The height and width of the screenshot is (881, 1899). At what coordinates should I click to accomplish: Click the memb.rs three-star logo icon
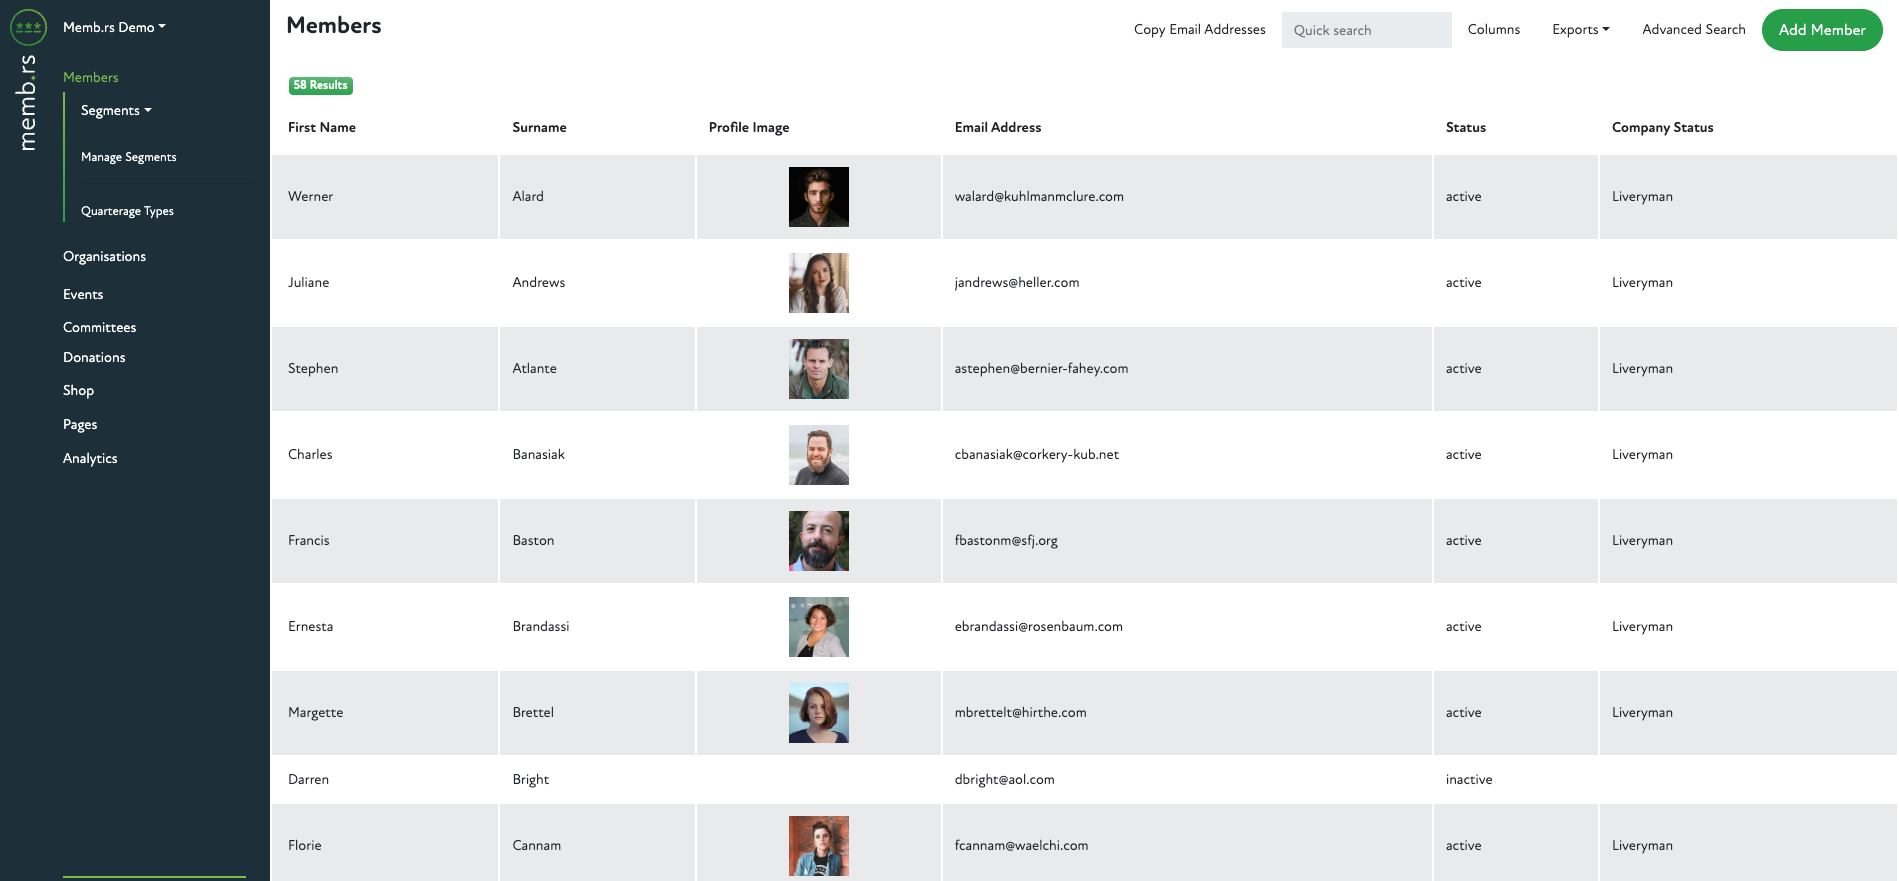(x=28, y=27)
